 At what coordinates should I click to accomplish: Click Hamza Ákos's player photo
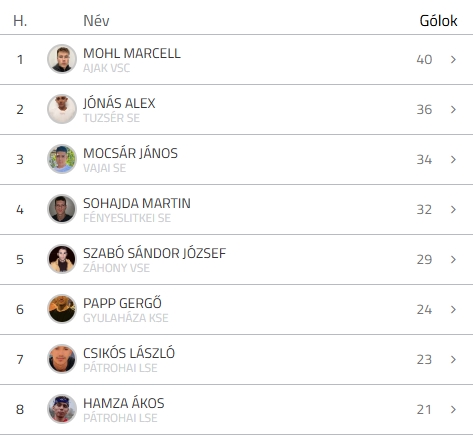point(62,409)
